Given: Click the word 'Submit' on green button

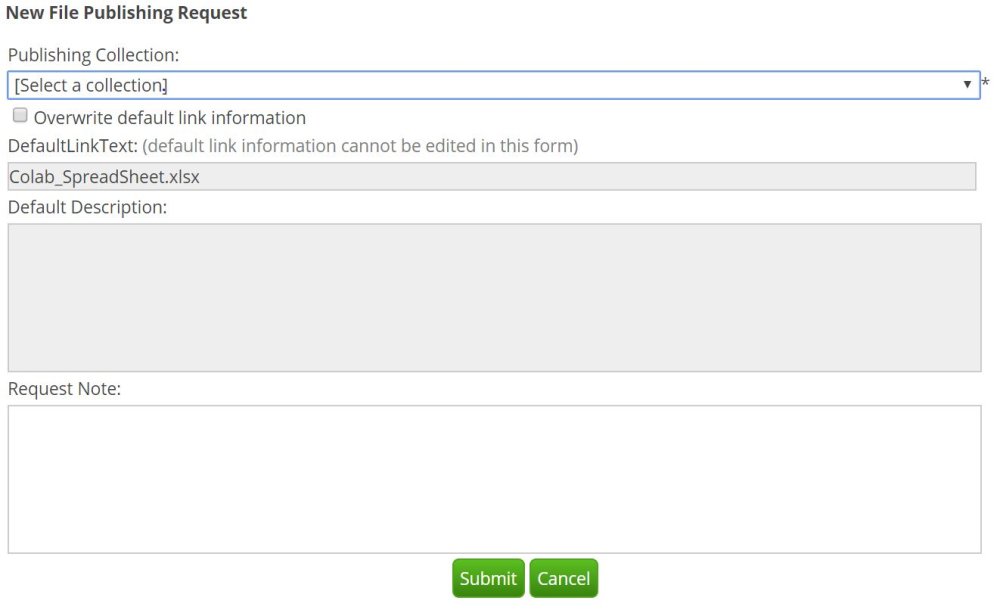Looking at the screenshot, I should 489,578.
